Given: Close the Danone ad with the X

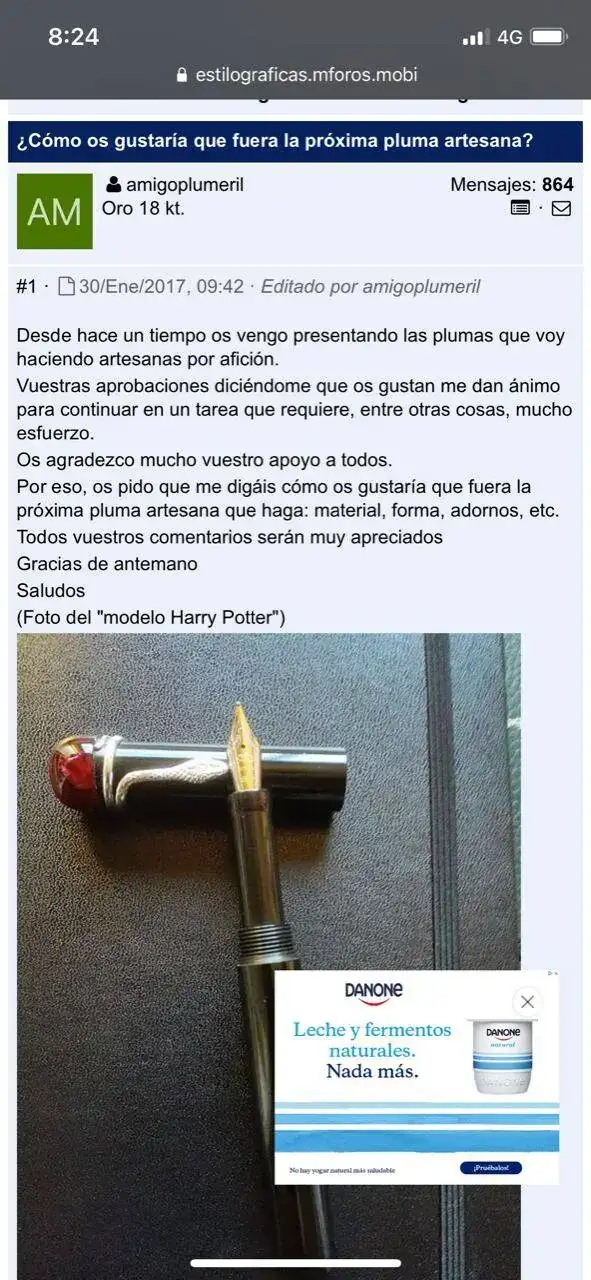Looking at the screenshot, I should pyautogui.click(x=527, y=1002).
